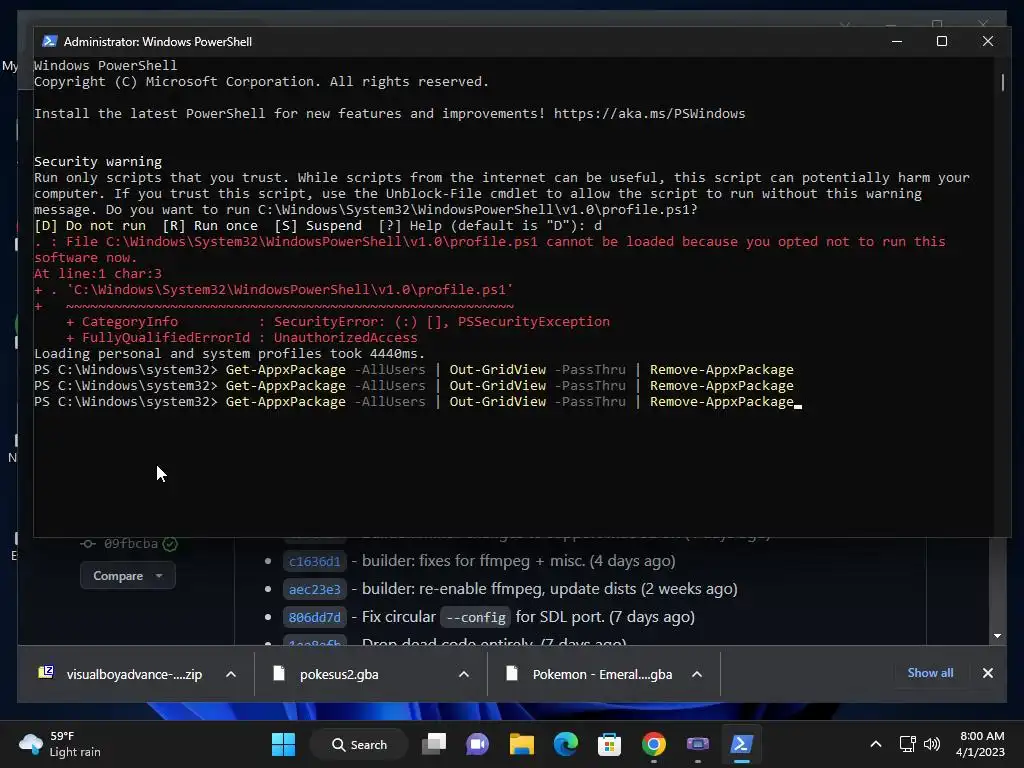
Task: Expand options for the visualboyadvance zip download
Action: (231, 674)
